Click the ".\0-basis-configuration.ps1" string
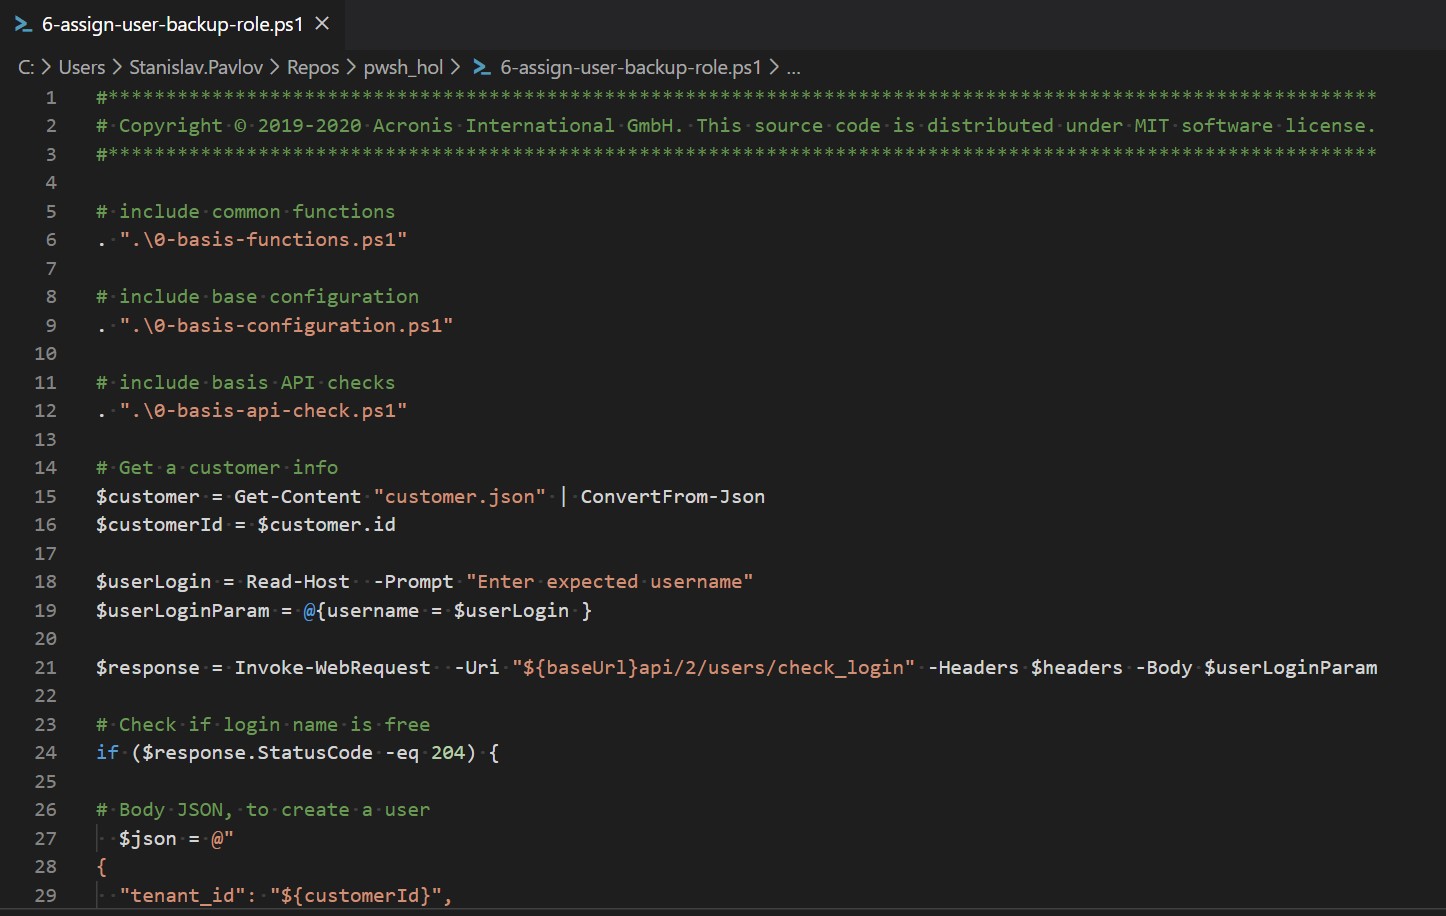 pos(286,325)
